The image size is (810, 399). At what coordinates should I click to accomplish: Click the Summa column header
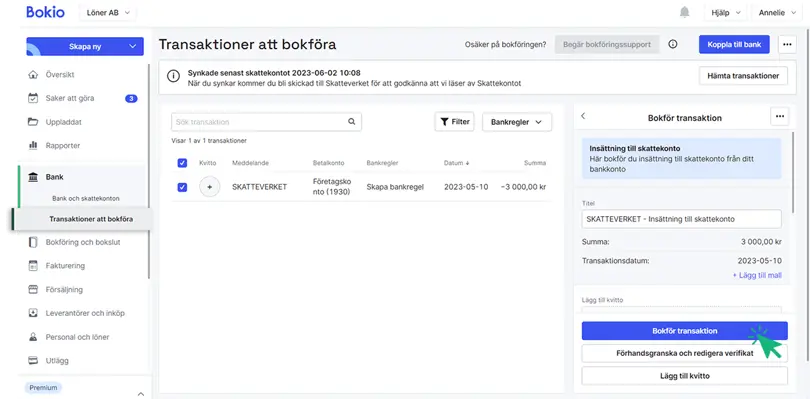click(x=535, y=163)
